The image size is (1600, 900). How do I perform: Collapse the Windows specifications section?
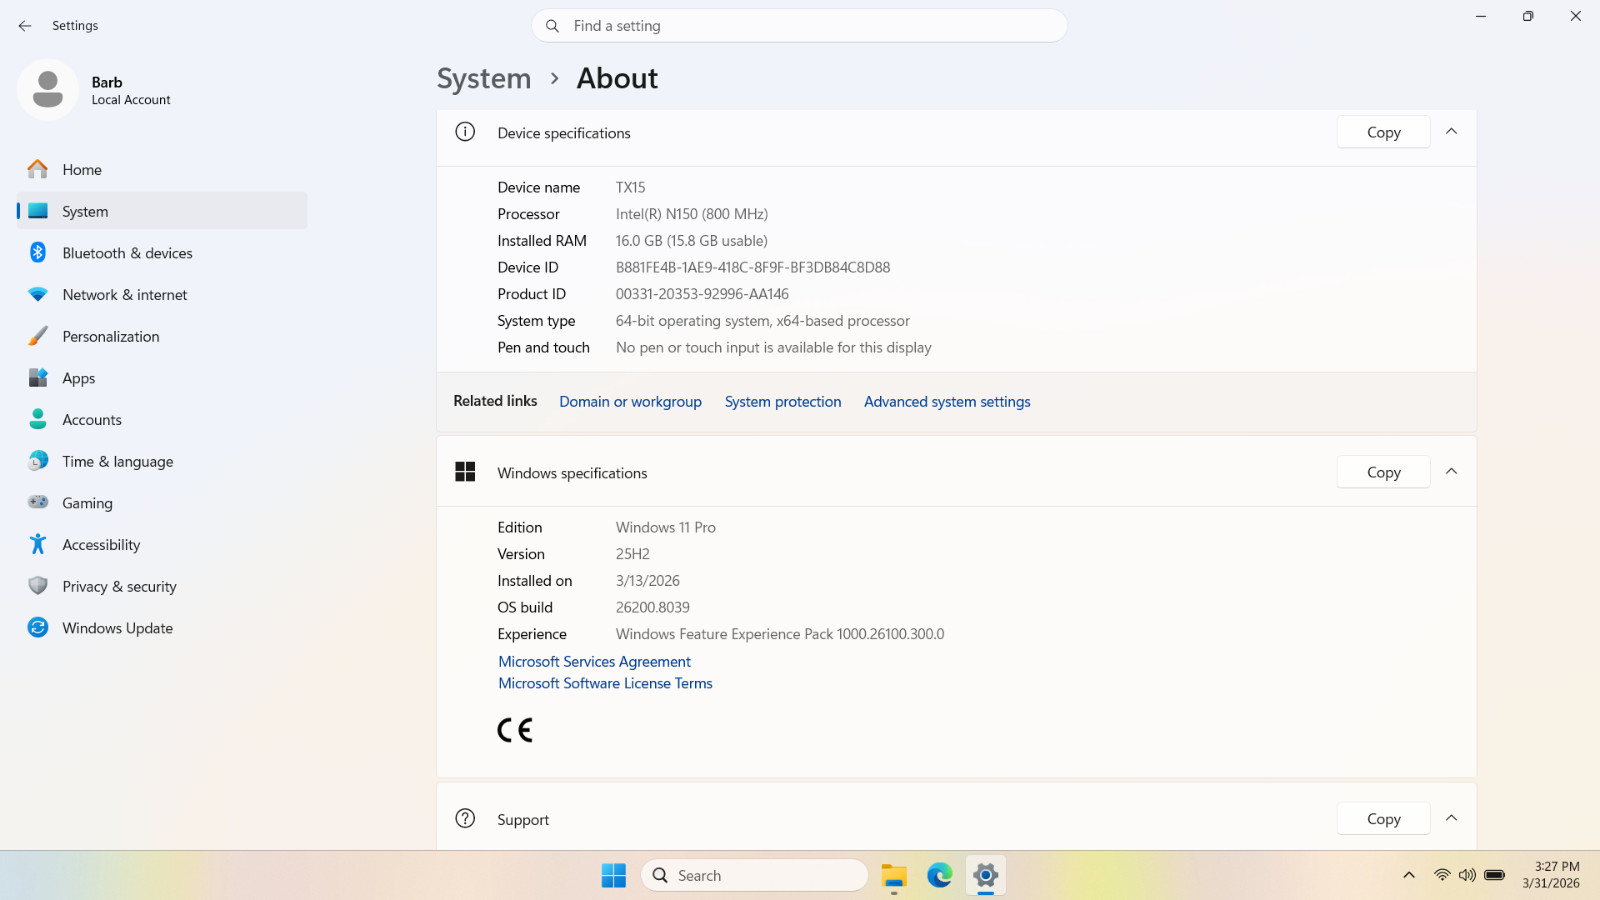(1452, 472)
